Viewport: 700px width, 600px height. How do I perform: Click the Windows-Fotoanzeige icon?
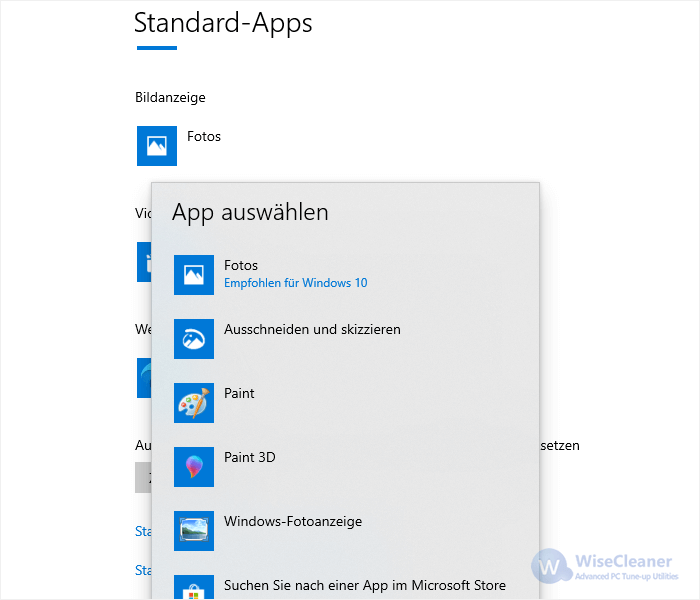(194, 530)
